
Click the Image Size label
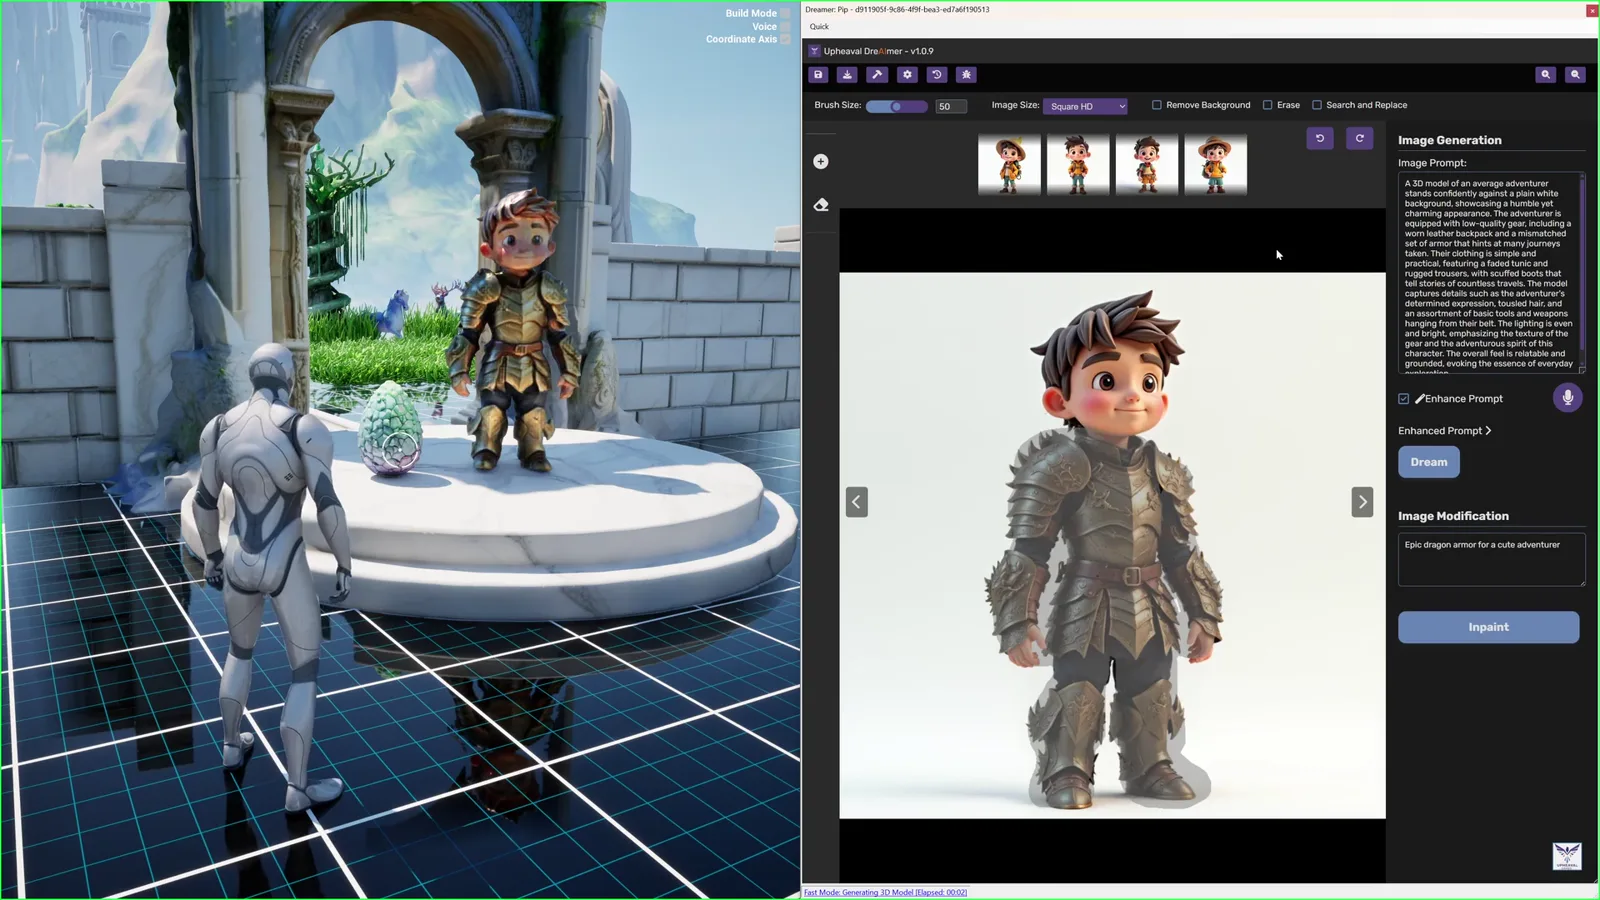(x=1015, y=105)
